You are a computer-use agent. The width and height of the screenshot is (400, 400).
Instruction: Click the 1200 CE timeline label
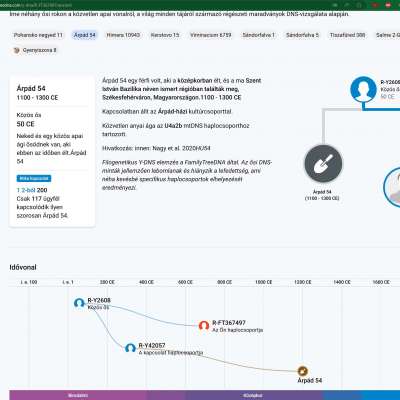coord(303,282)
